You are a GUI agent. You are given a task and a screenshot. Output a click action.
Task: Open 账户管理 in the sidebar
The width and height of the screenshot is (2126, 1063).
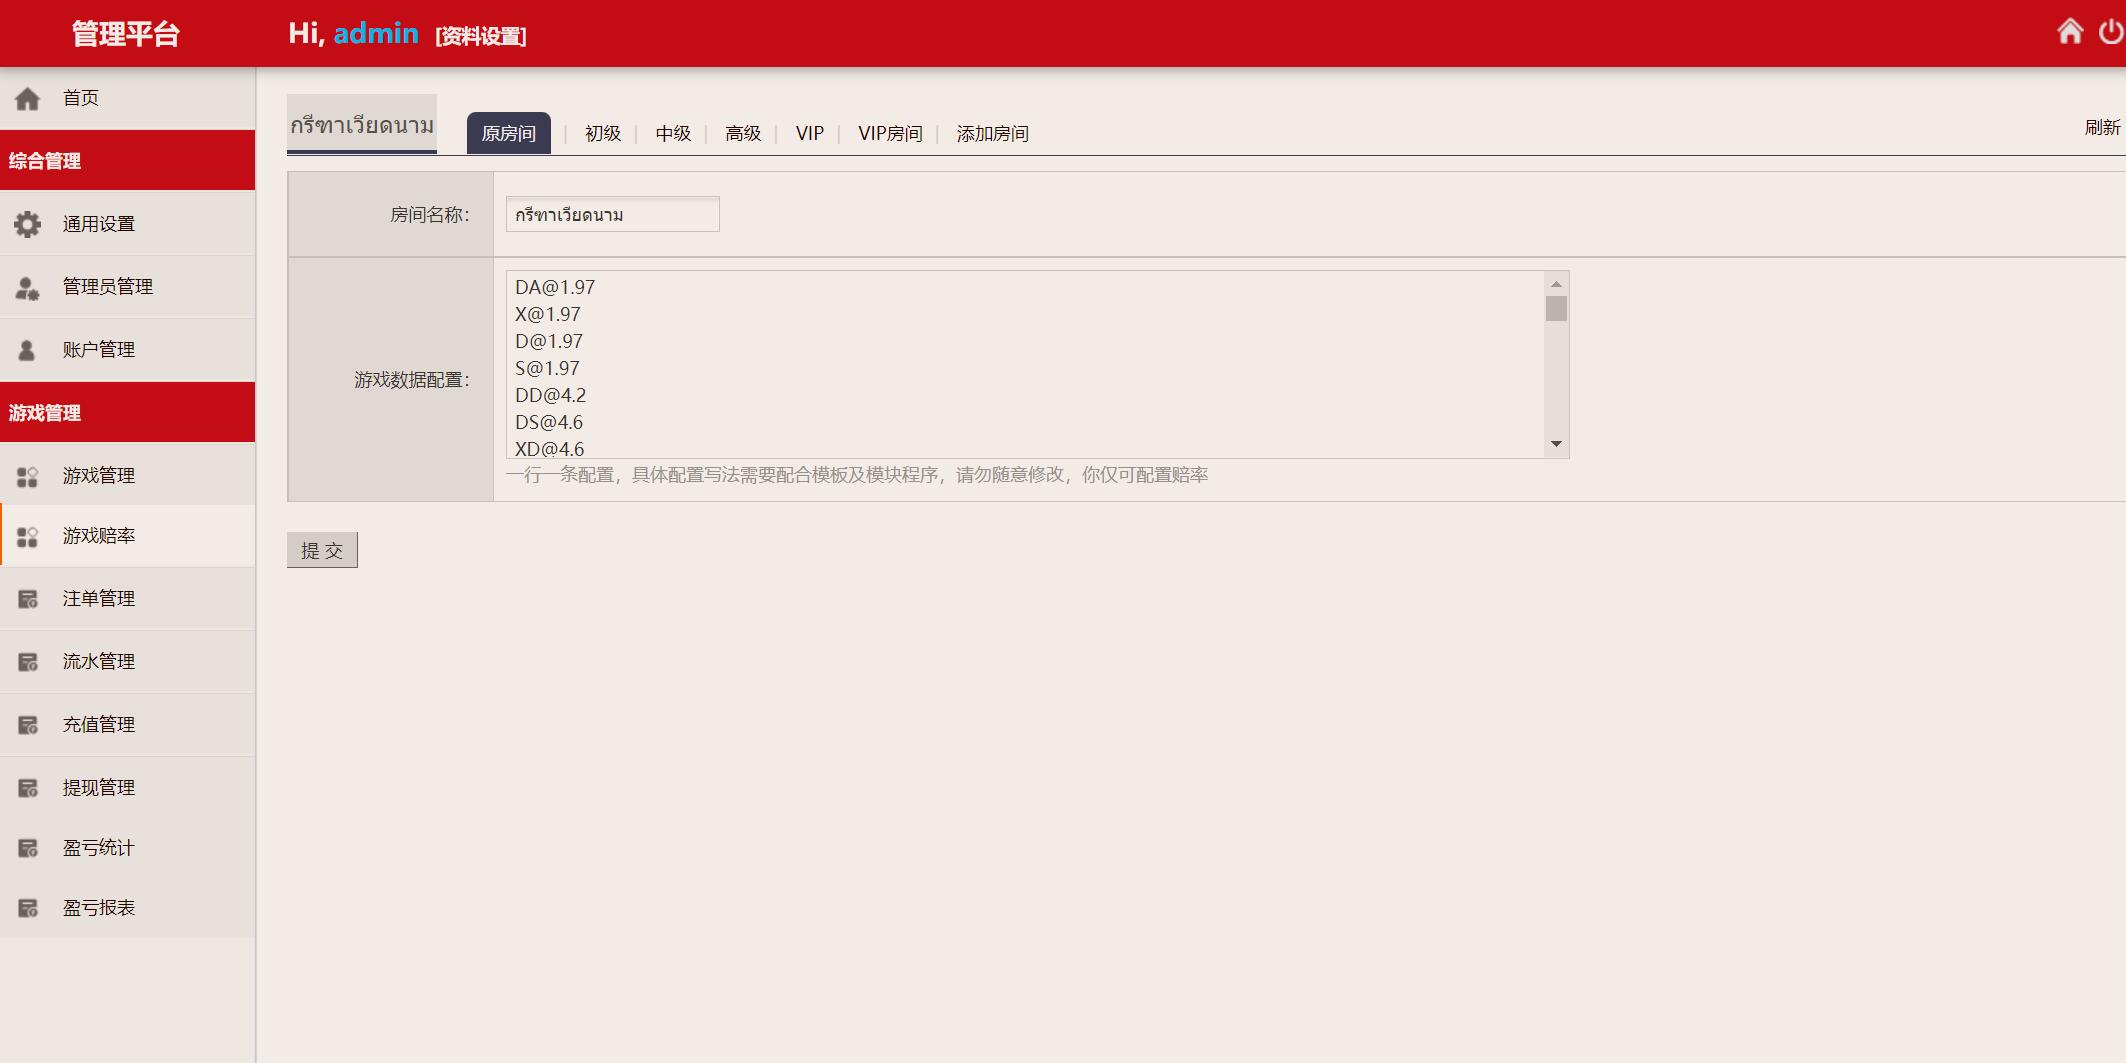[127, 350]
